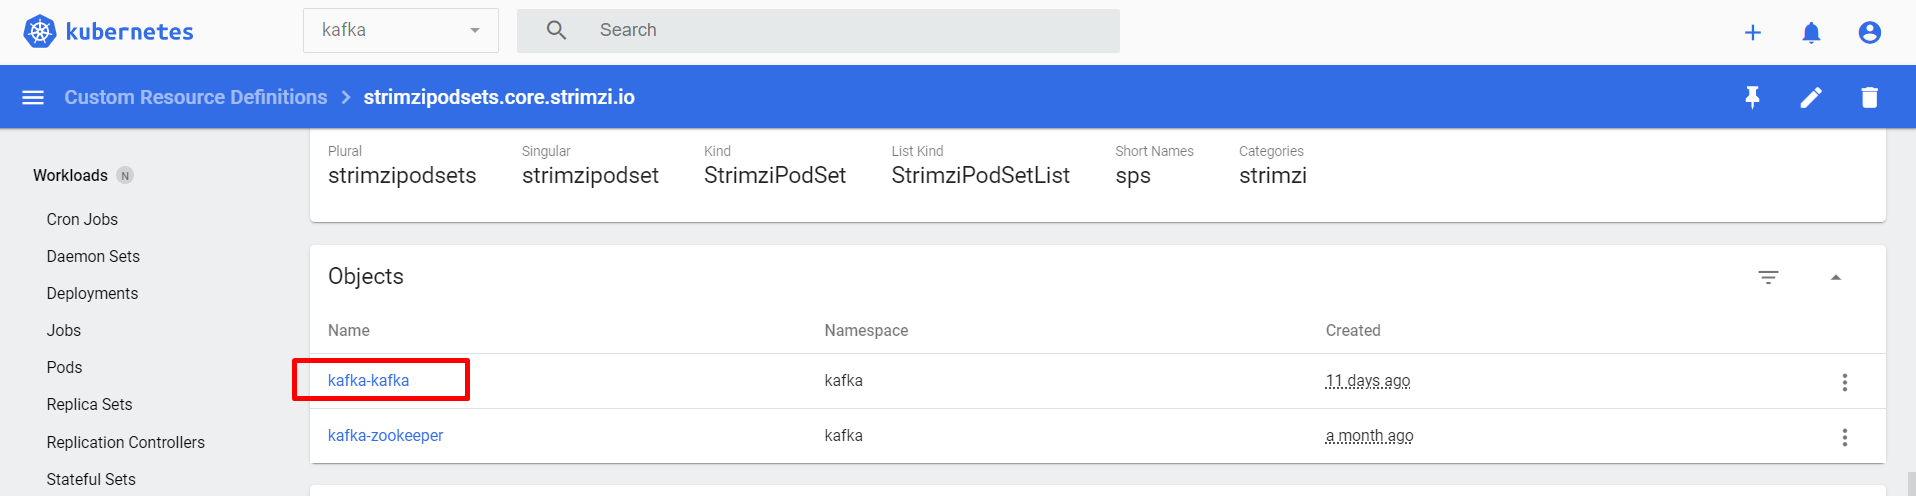1916x496 pixels.
Task: Select the category value 'strimzi'
Action: pos(1273,175)
